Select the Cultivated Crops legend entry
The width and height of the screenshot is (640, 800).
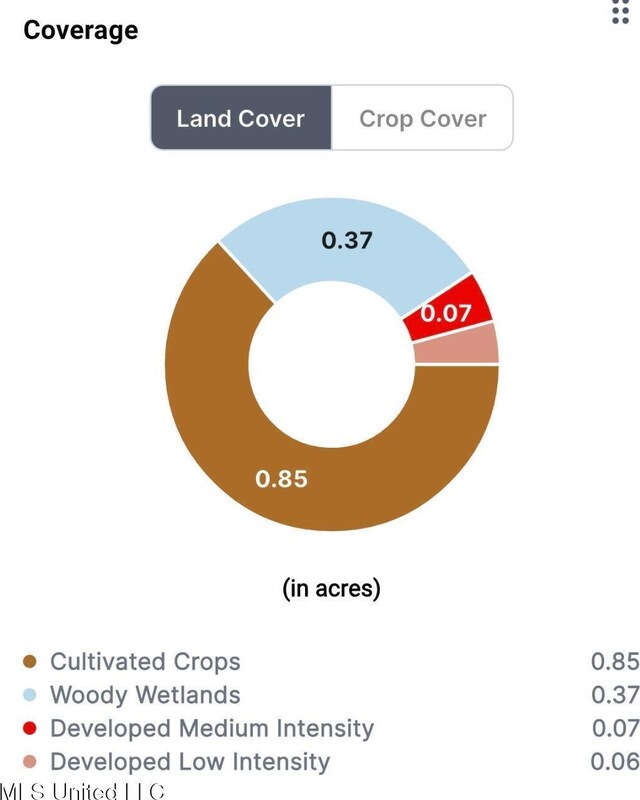pos(145,662)
